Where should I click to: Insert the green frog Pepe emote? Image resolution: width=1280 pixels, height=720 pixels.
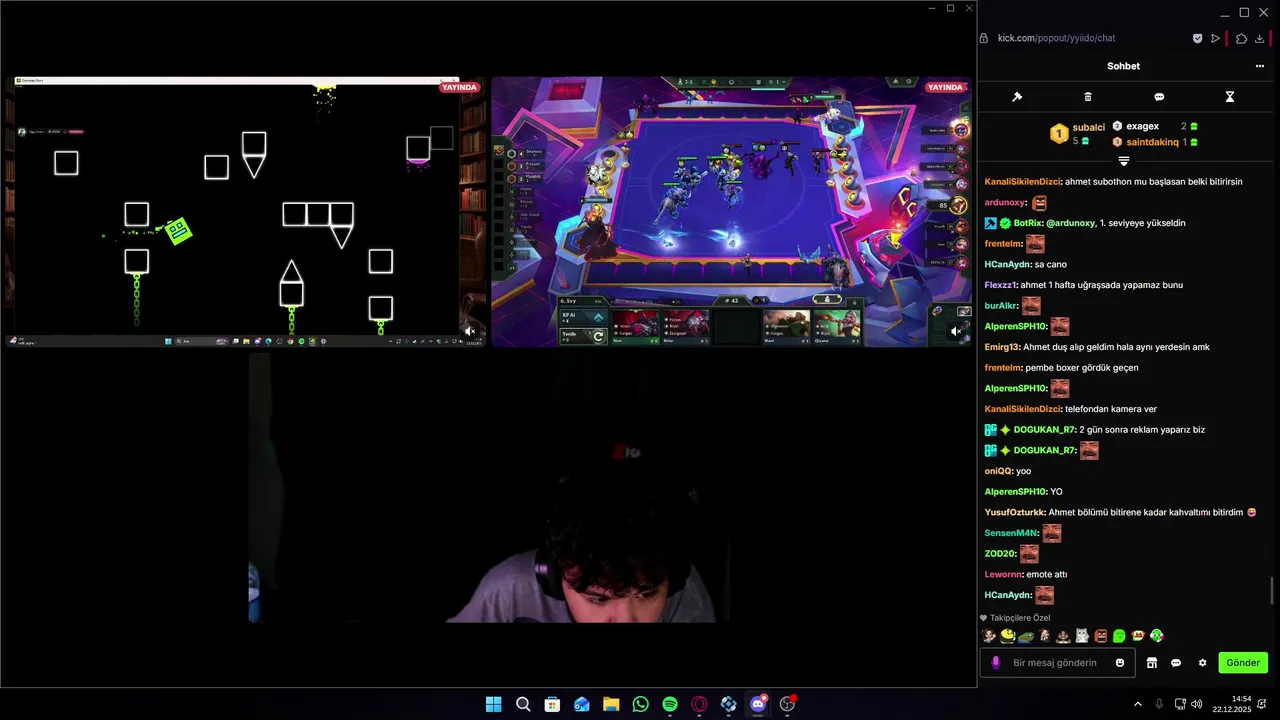point(1027,636)
